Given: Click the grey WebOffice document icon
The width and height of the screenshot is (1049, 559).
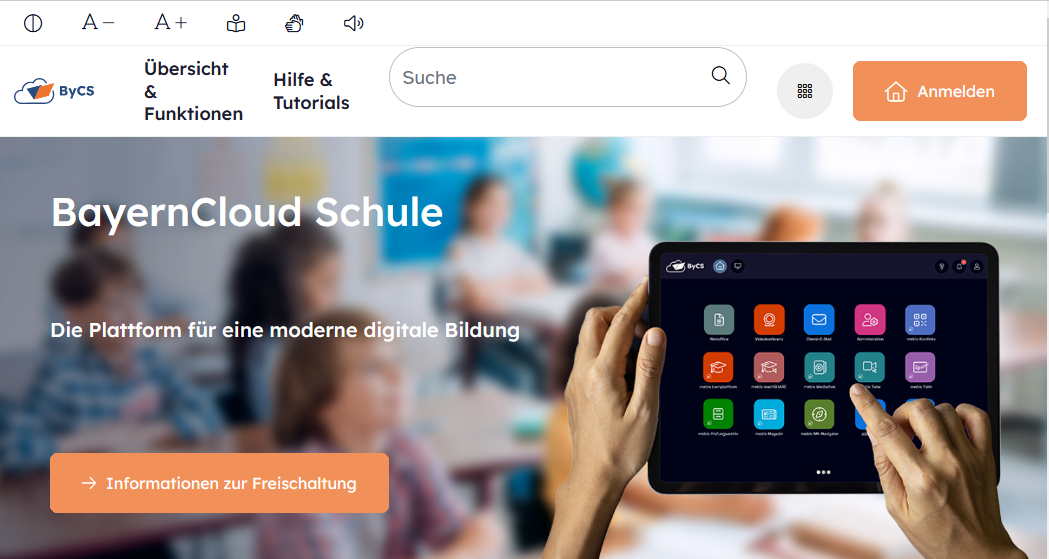Looking at the screenshot, I should [x=719, y=320].
